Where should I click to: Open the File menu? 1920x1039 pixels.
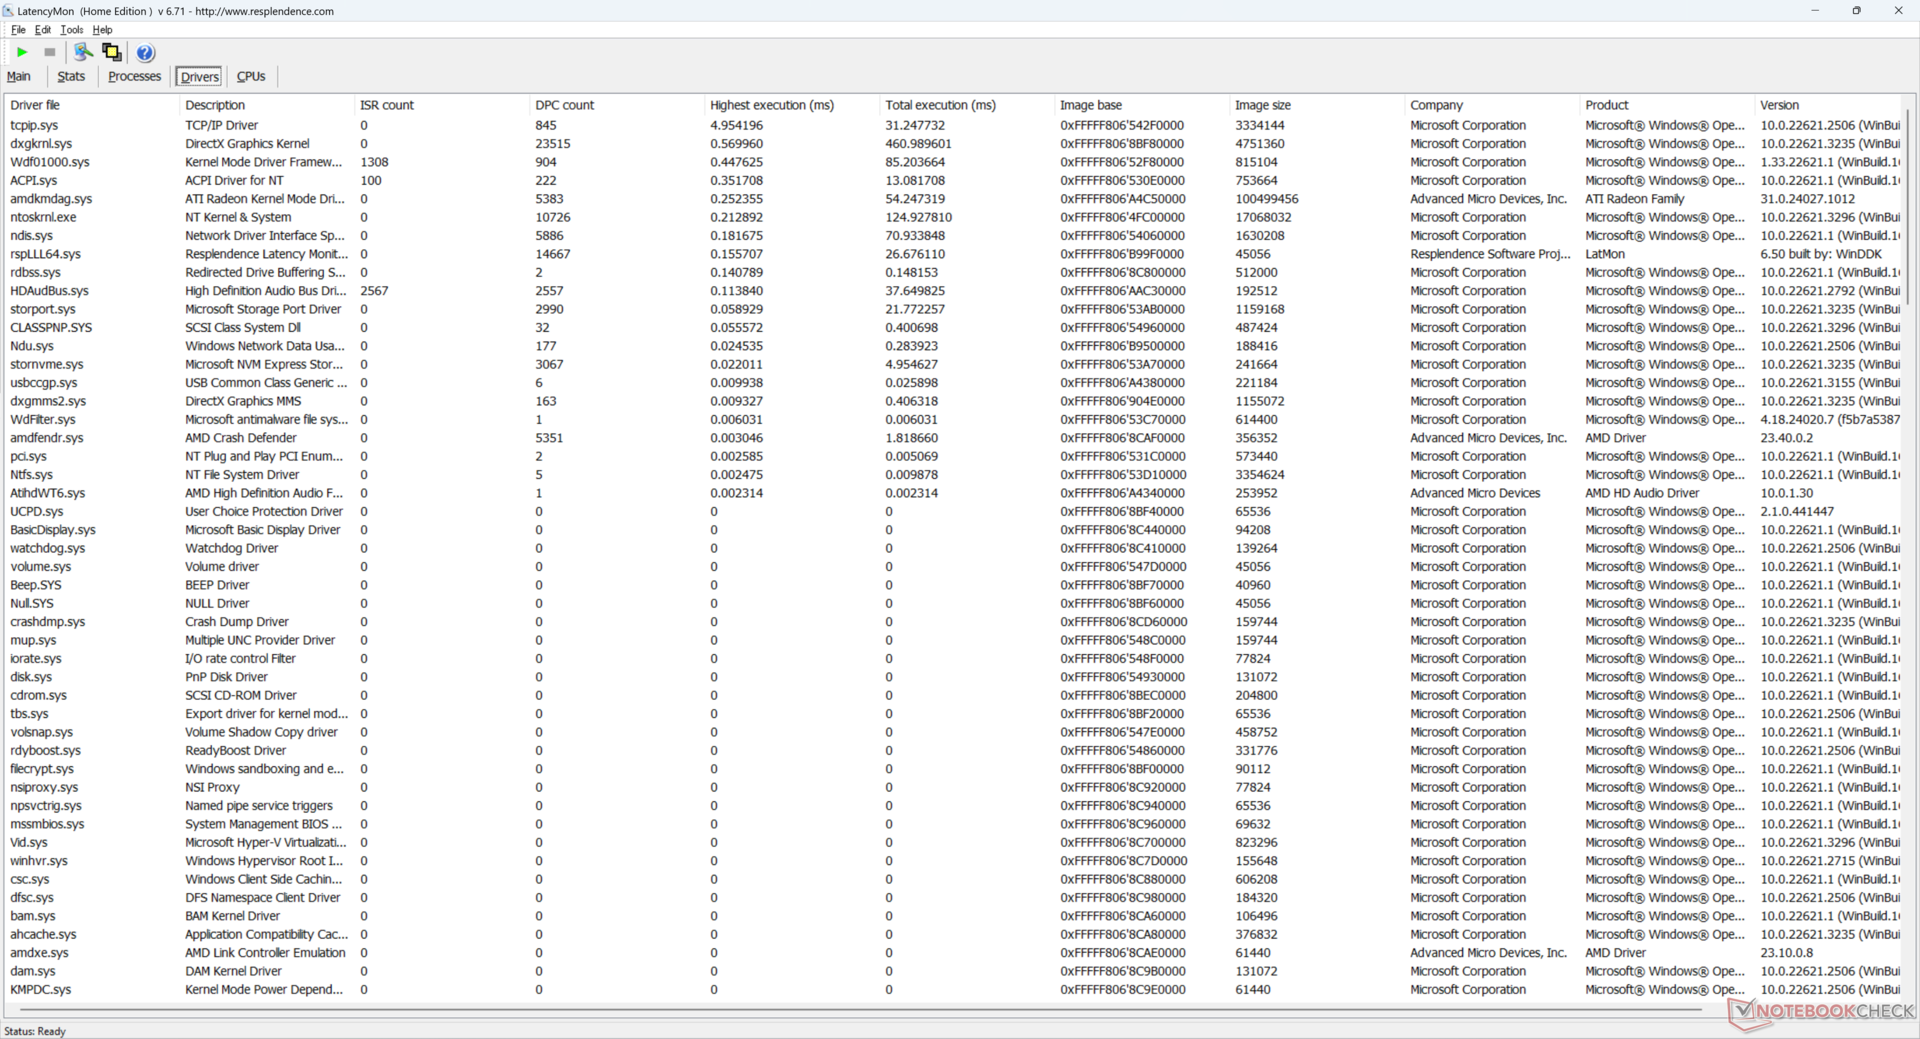coord(18,30)
